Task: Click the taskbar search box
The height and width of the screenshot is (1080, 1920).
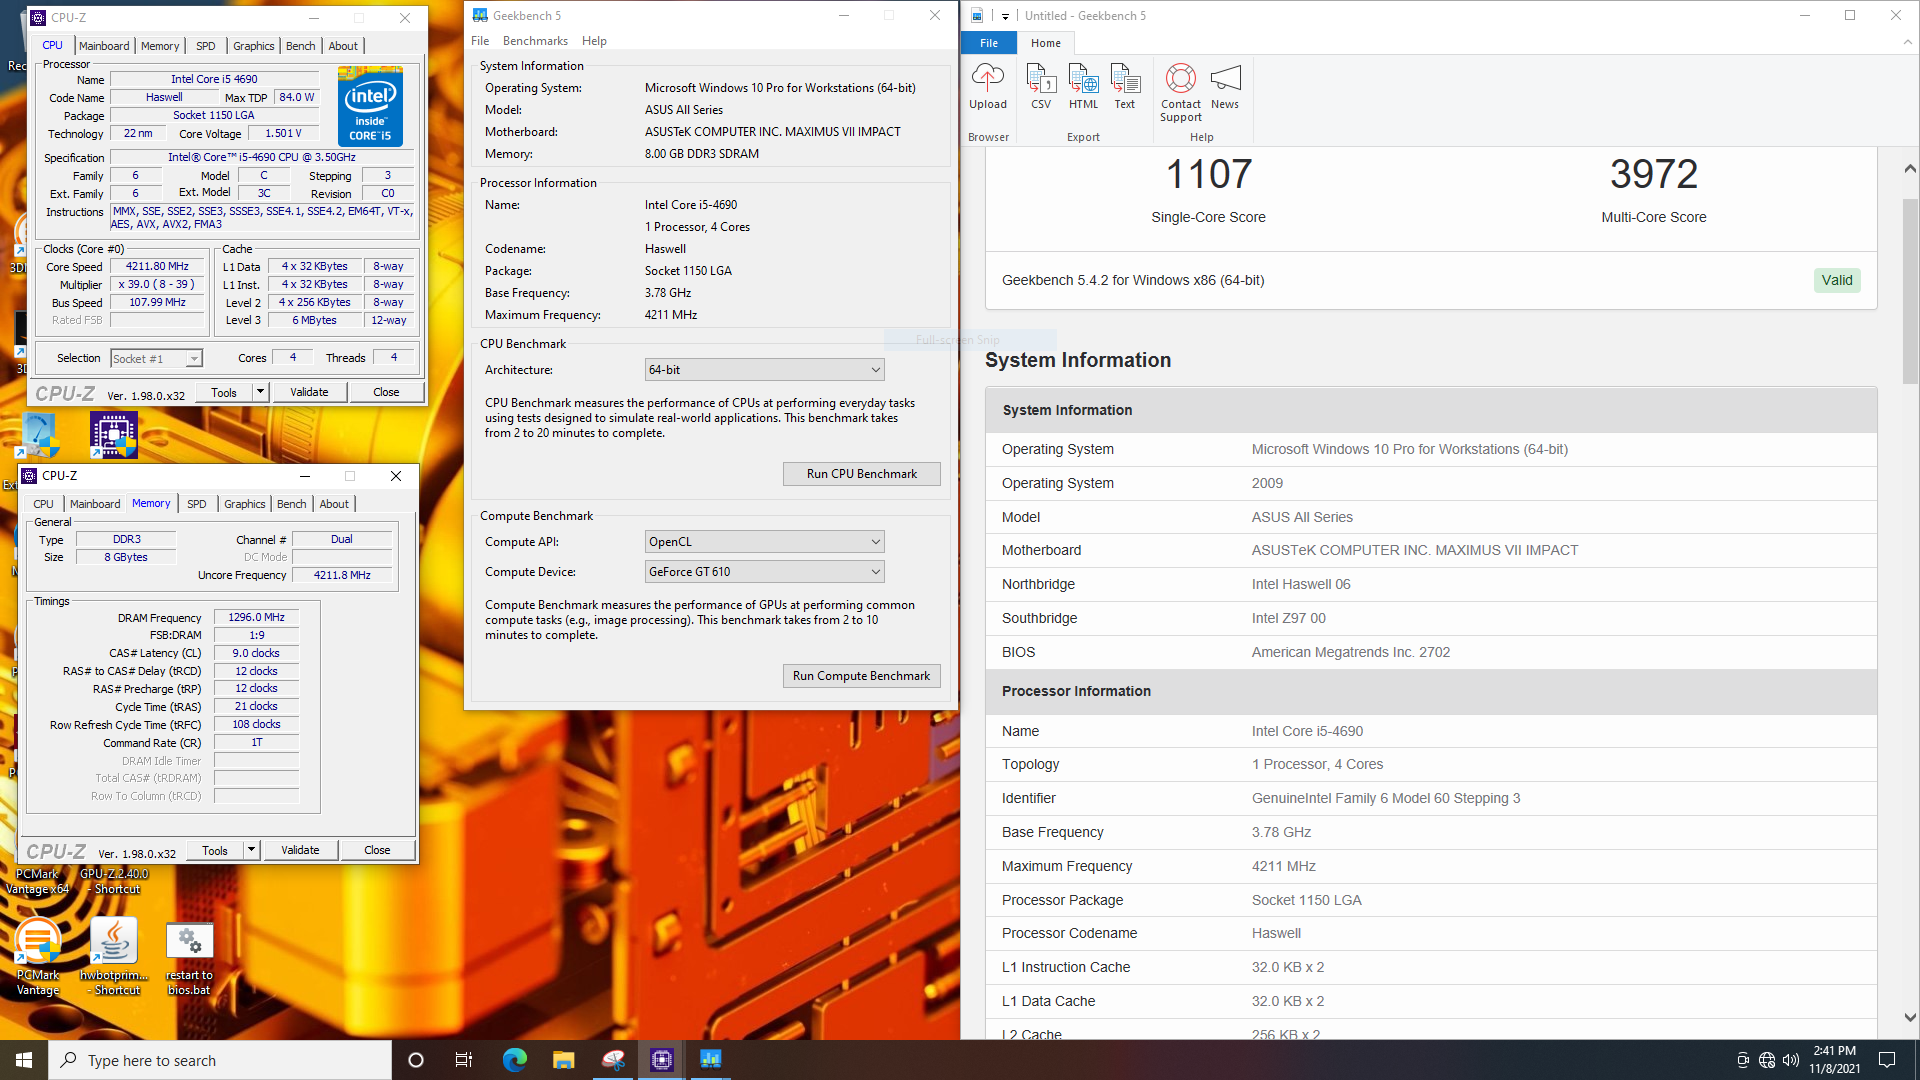Action: tap(220, 1060)
